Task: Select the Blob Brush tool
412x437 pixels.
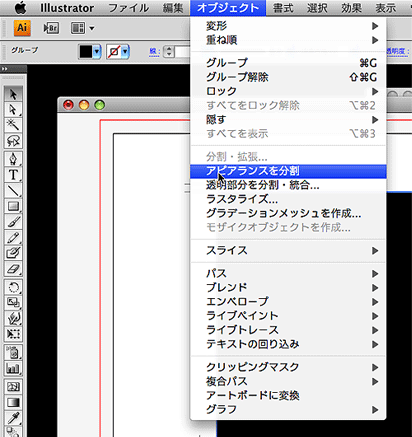Action: pyautogui.click(x=13, y=253)
